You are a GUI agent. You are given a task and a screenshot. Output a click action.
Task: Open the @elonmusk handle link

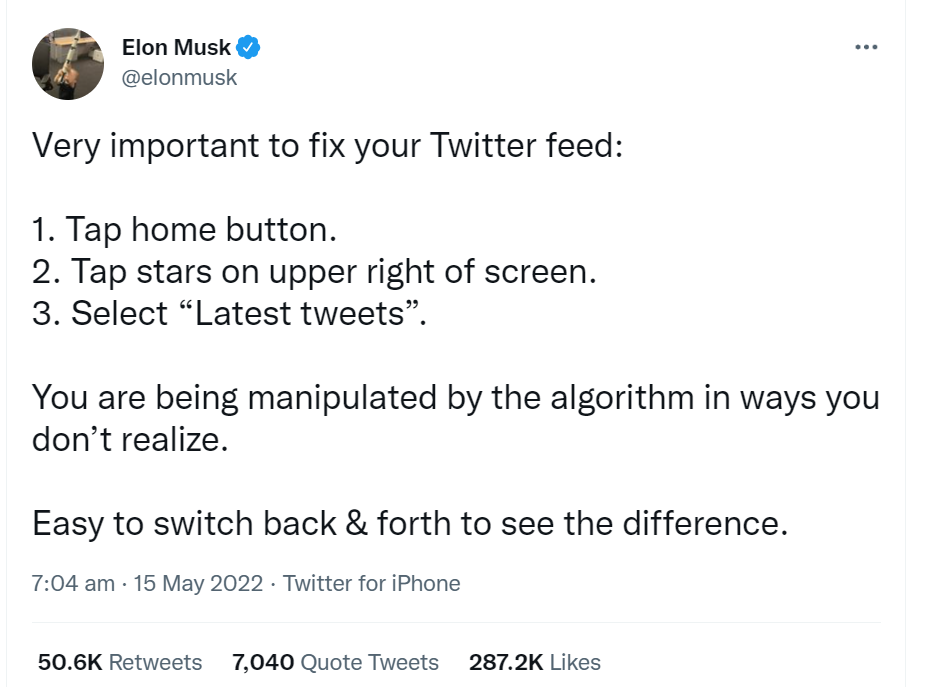tap(179, 77)
